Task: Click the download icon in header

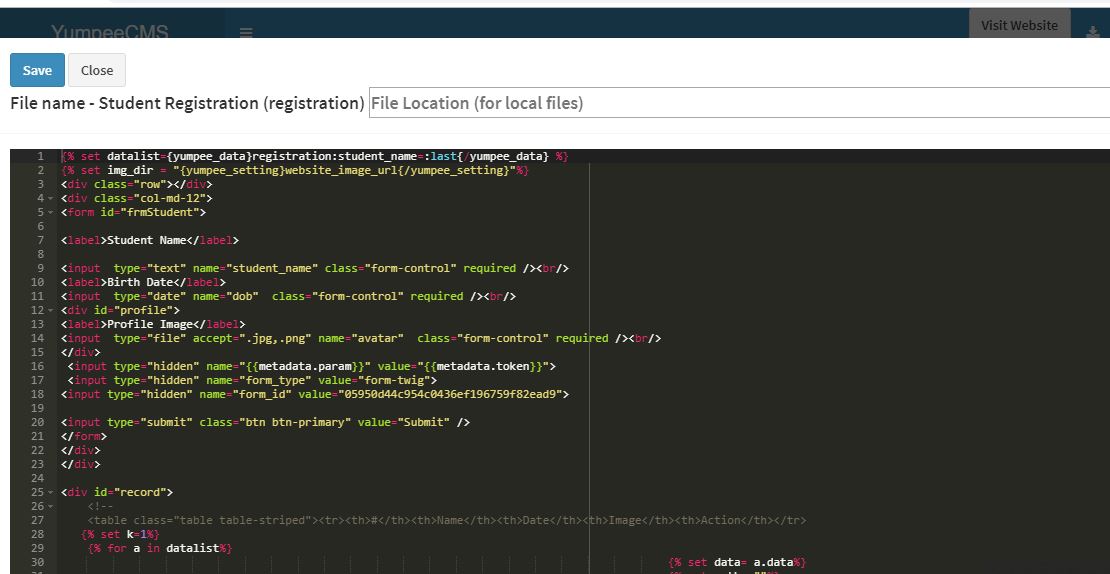Action: pos(1093,32)
